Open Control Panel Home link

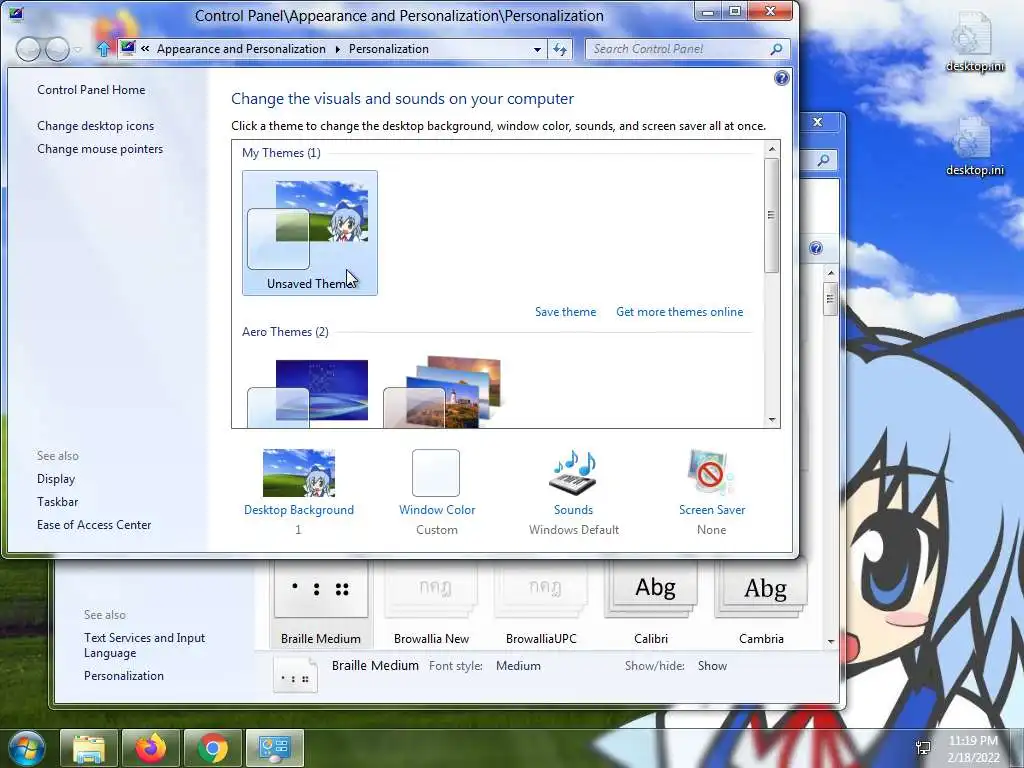[x=91, y=89]
